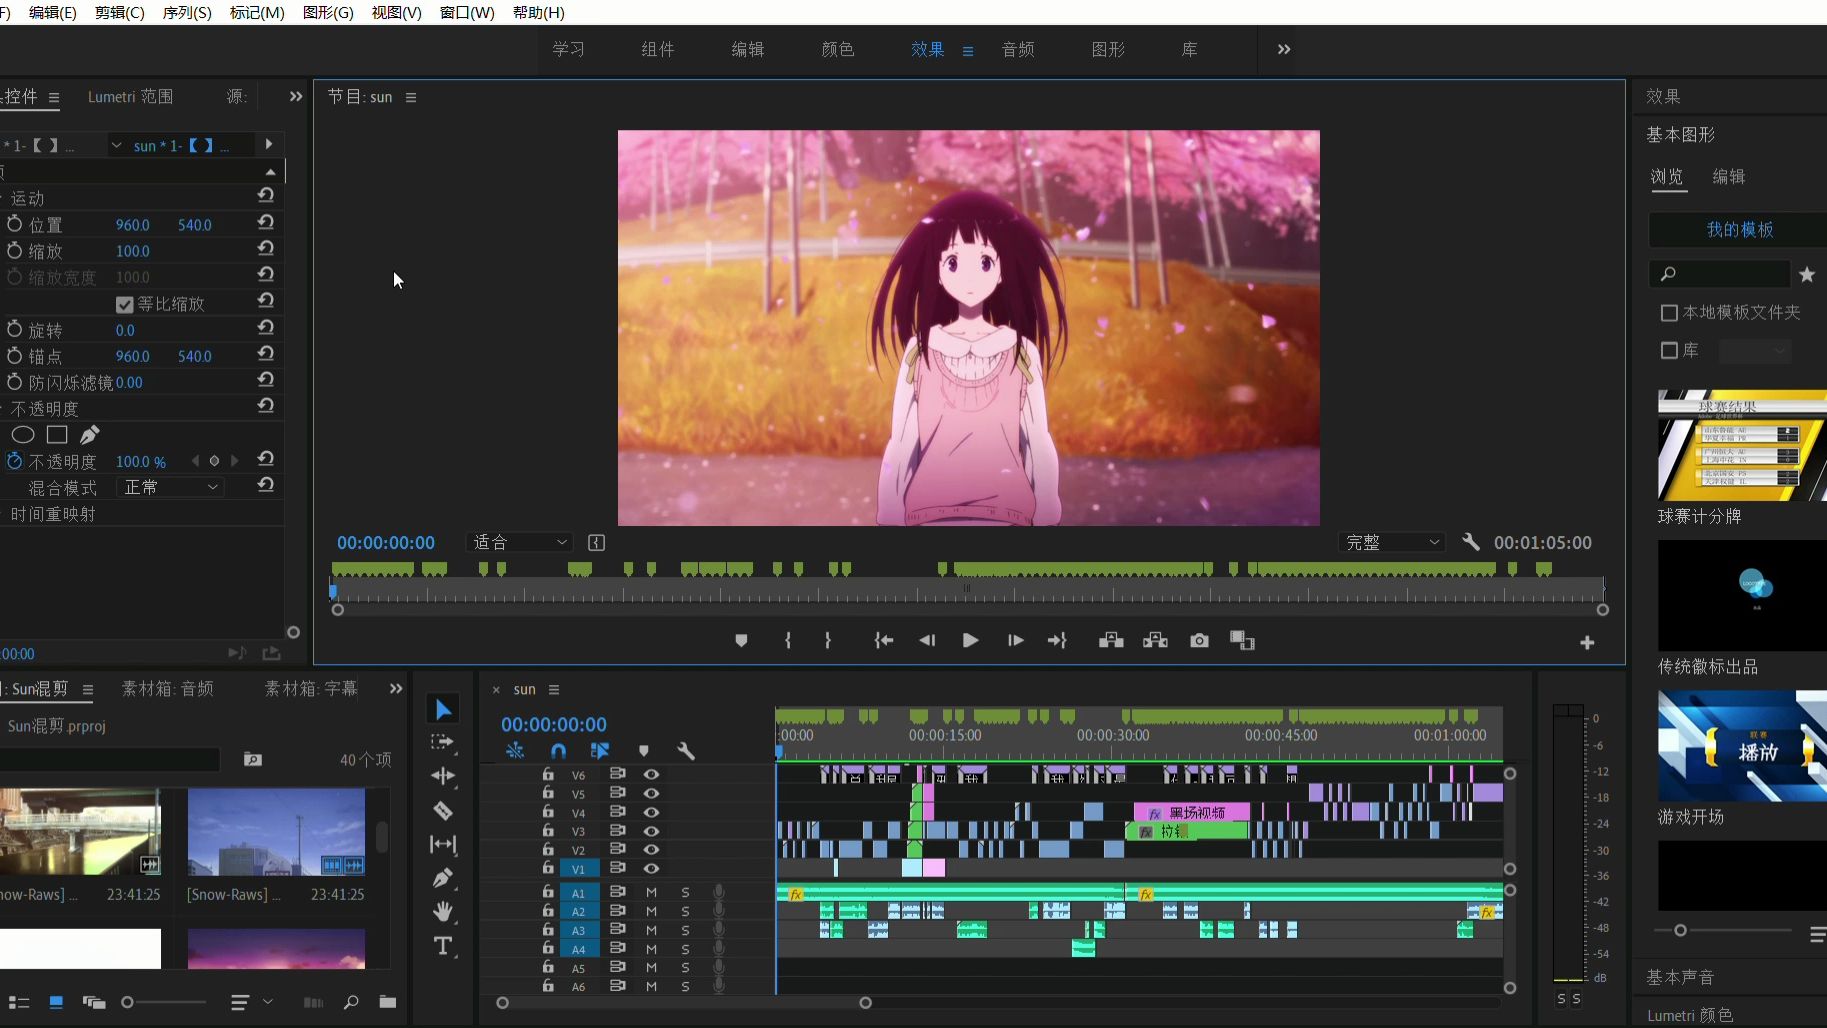
Task: Lock the V5 track
Action: point(548,793)
